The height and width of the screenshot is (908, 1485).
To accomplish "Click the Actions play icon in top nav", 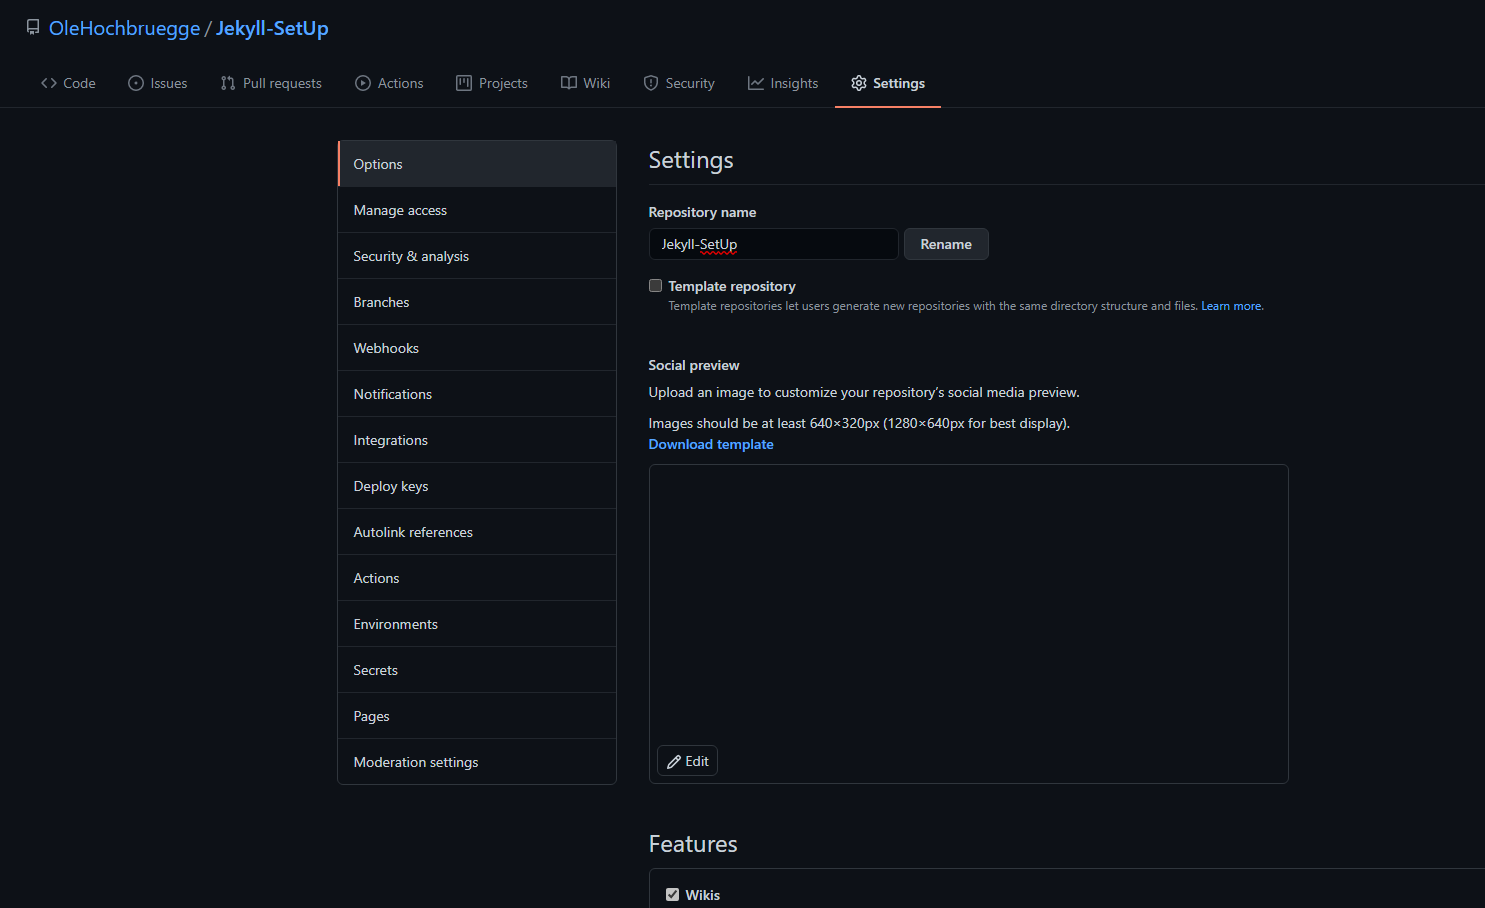I will (363, 83).
